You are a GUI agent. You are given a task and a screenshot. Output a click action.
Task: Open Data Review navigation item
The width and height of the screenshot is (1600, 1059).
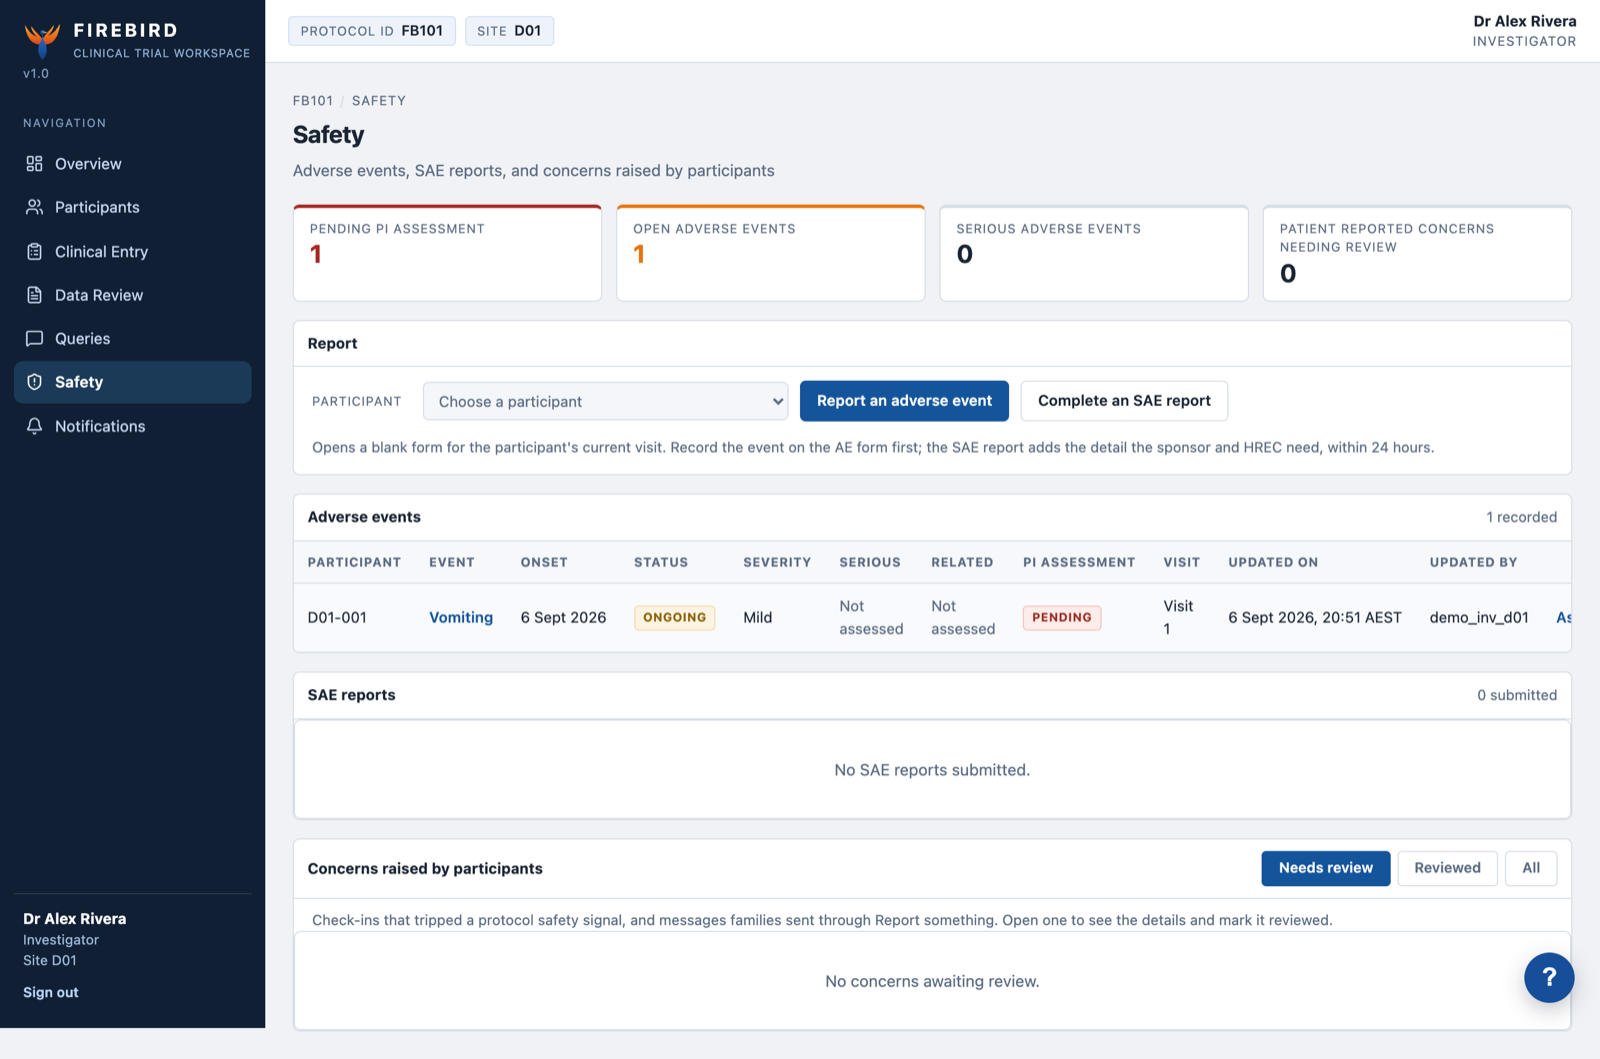(132, 295)
